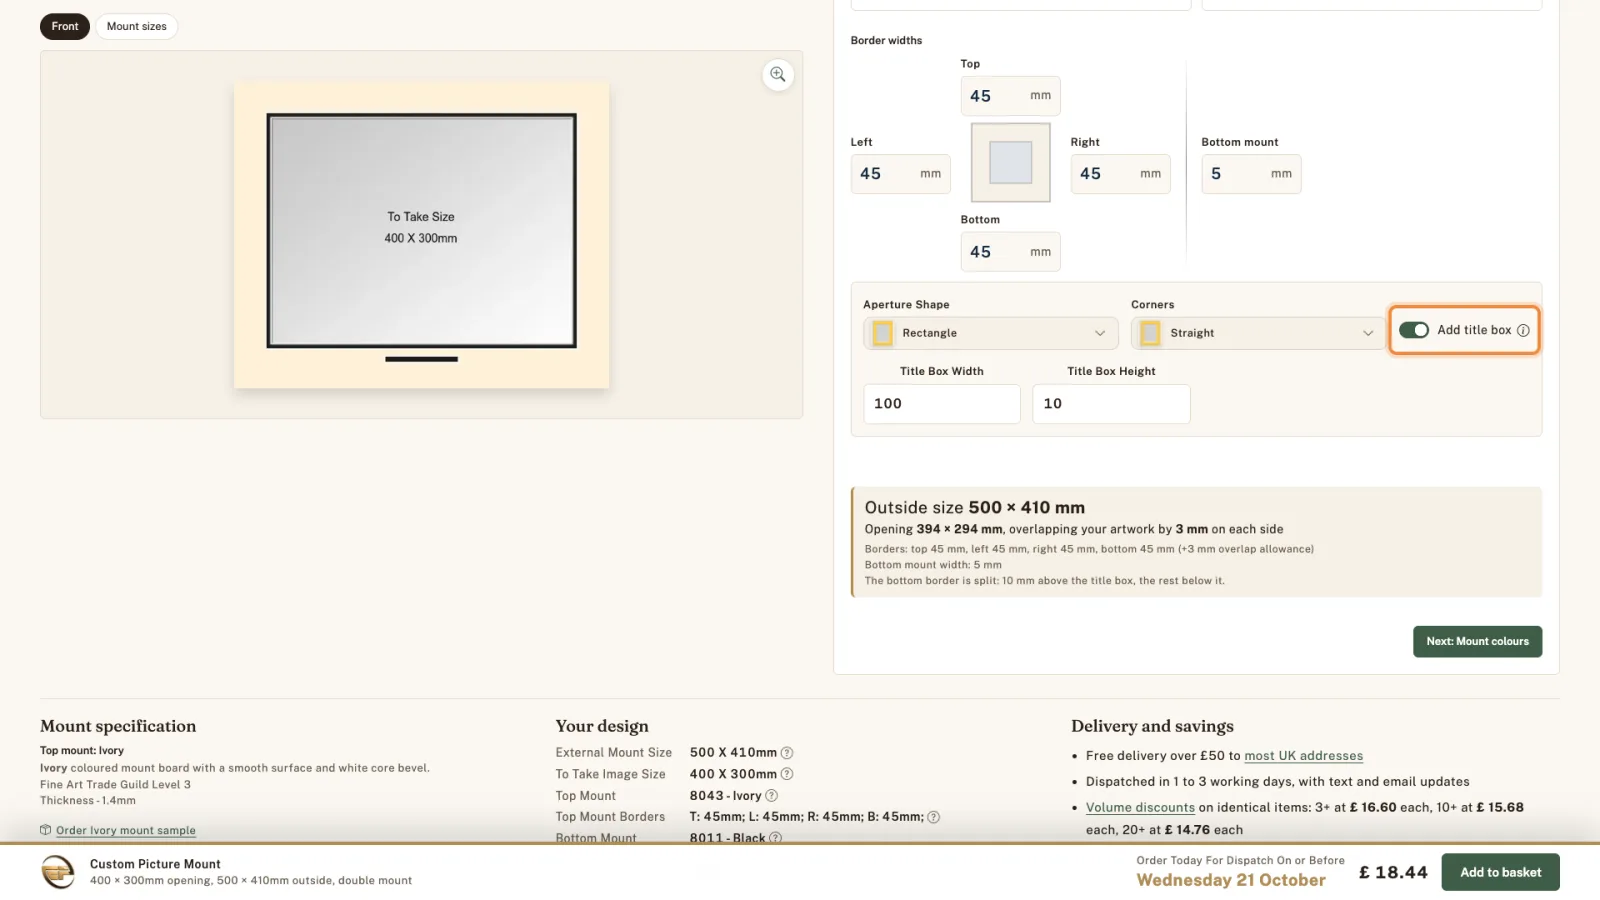The width and height of the screenshot is (1600, 900).
Task: Click the Rectangle aperture shape swatch icon
Action: [x=882, y=333]
